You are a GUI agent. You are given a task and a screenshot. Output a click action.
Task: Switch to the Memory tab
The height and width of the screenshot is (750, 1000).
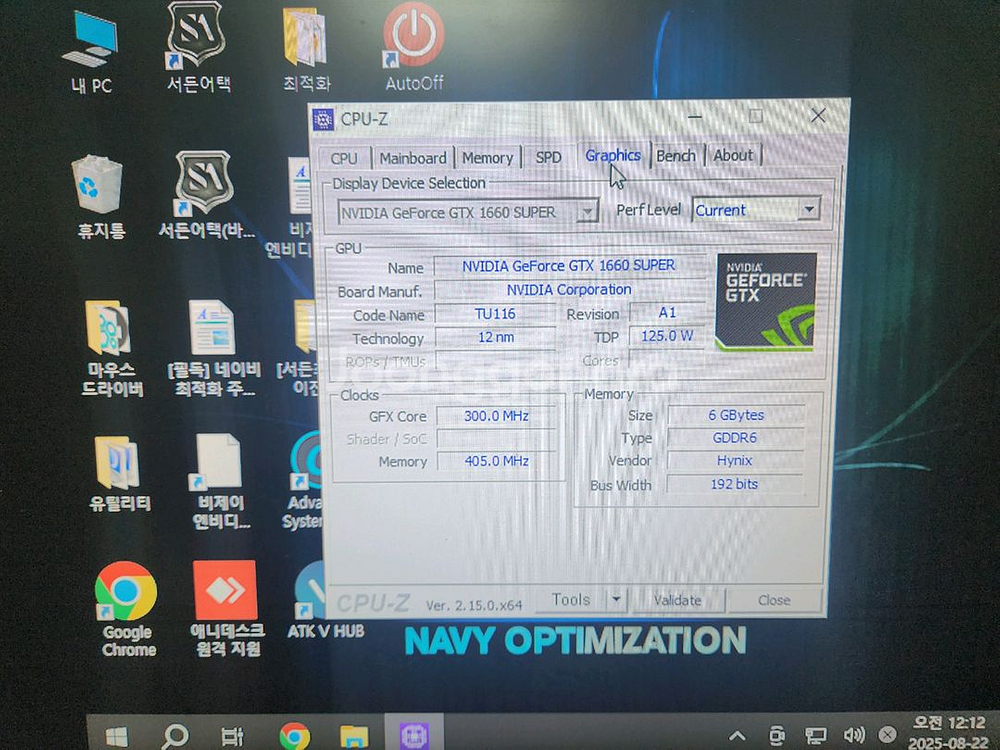487,158
